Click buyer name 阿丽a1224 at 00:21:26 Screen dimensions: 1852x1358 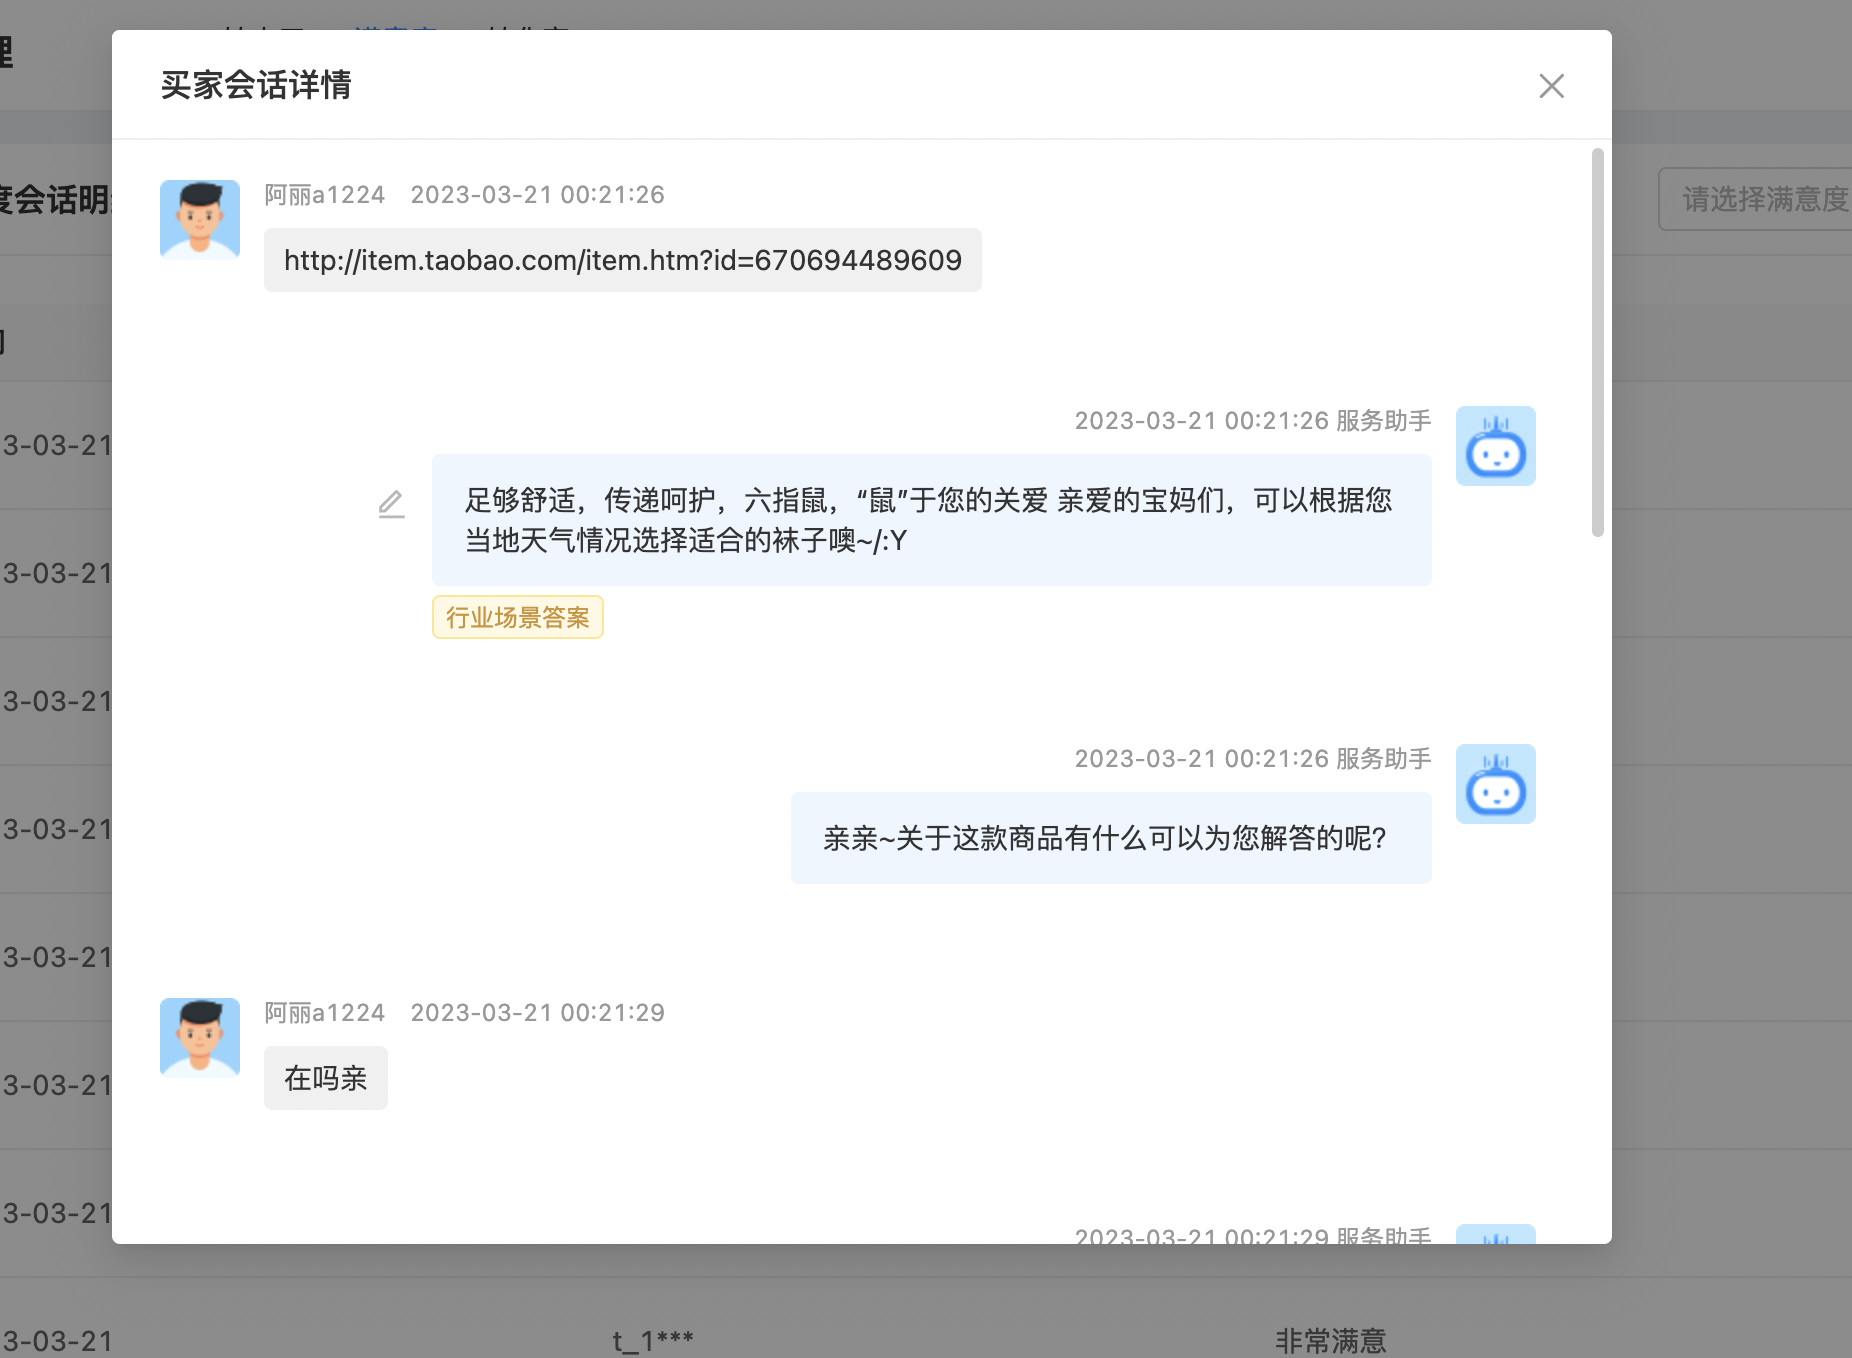325,195
